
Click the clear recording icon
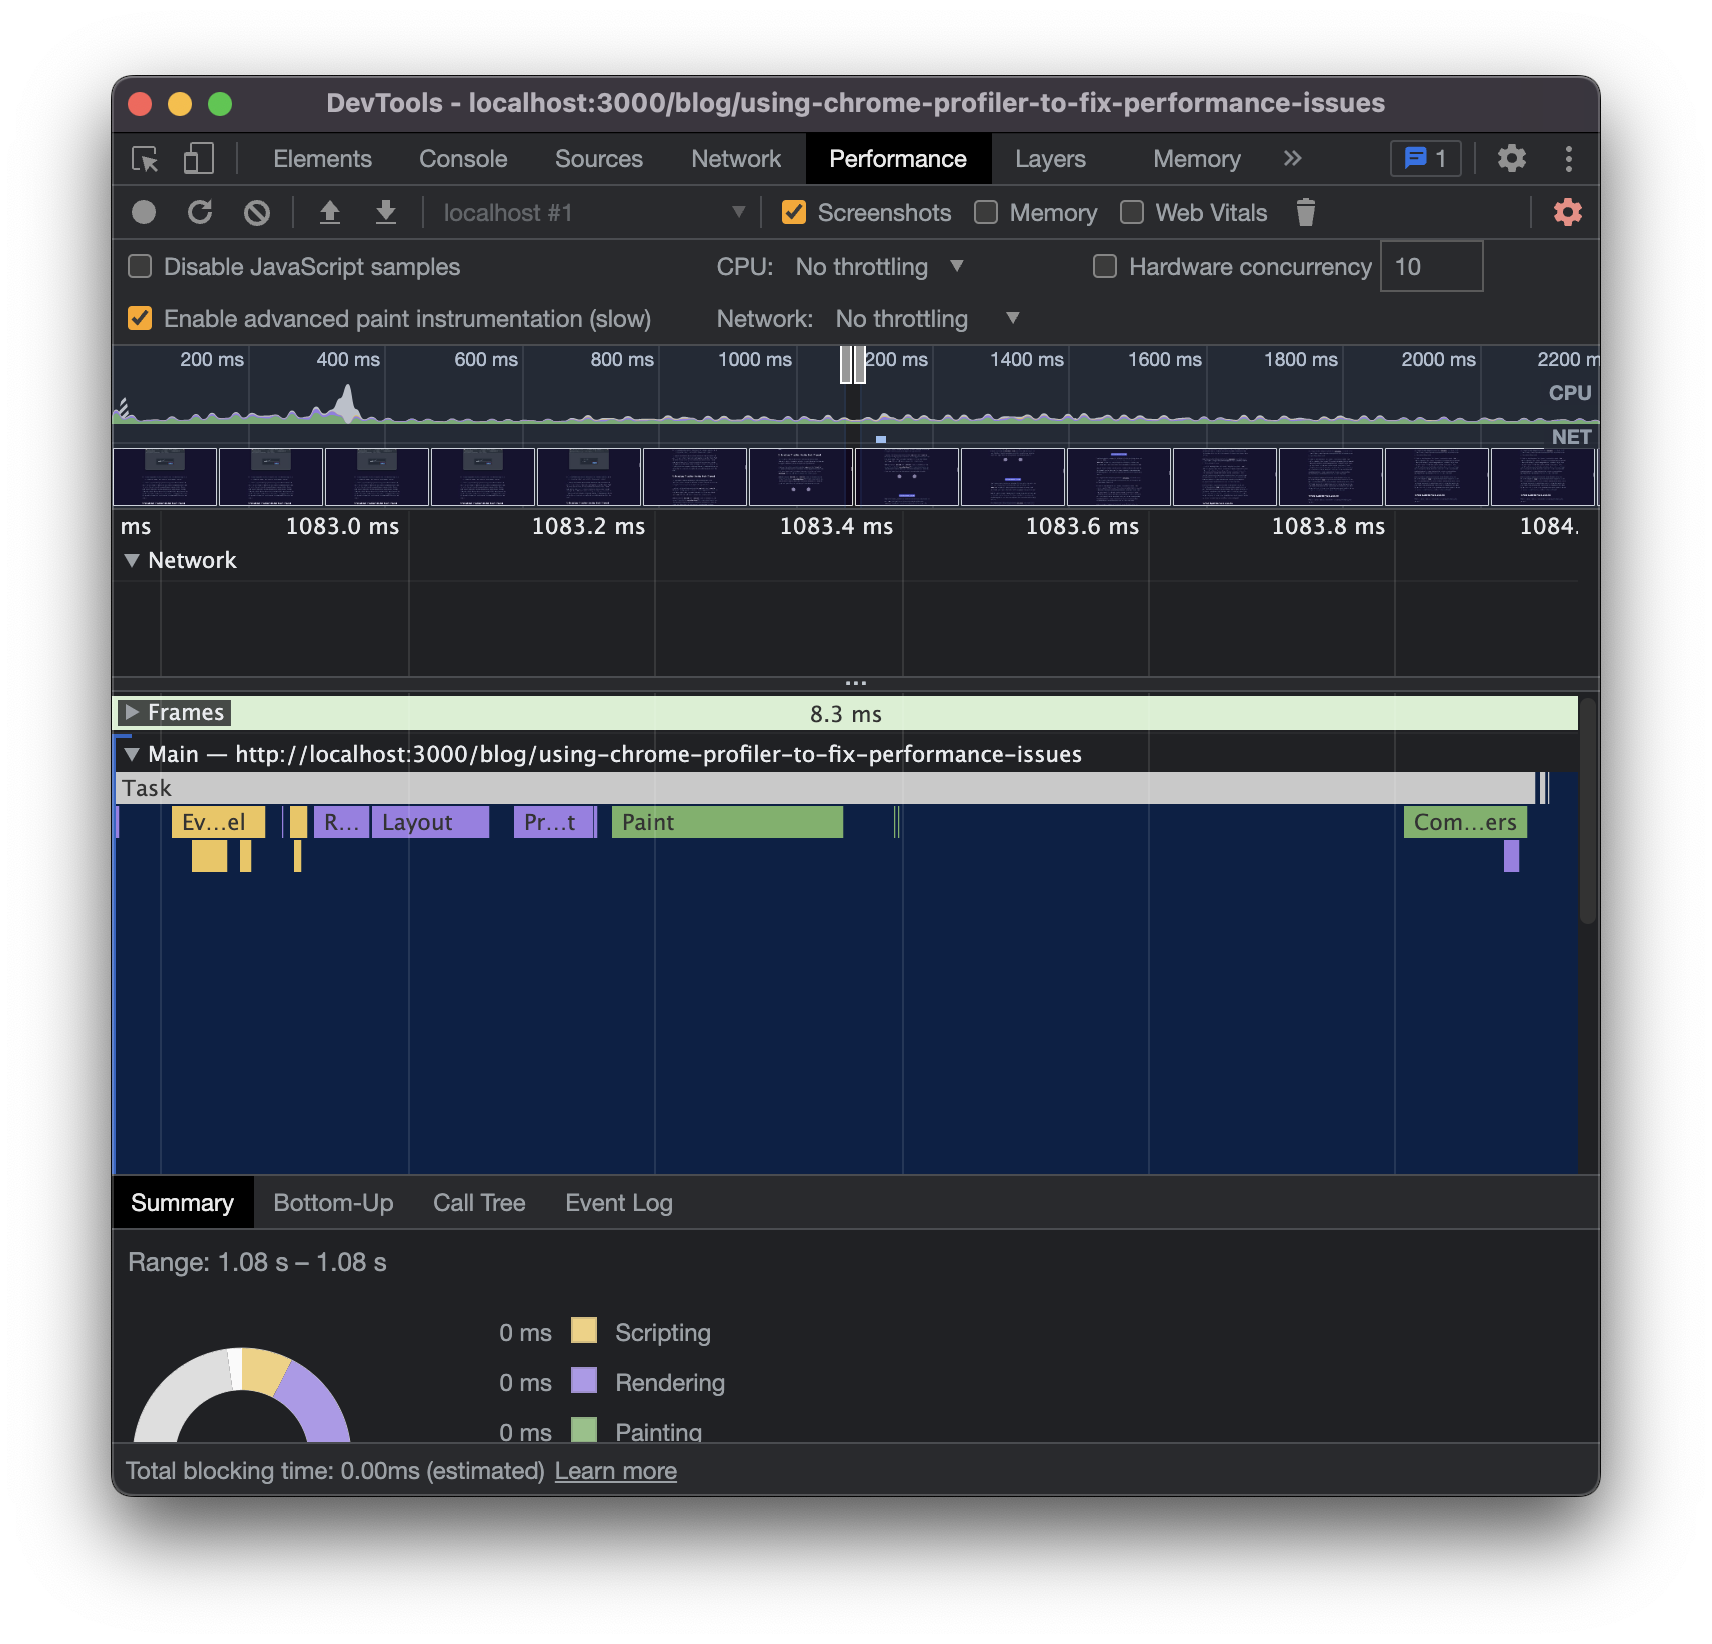(x=257, y=213)
